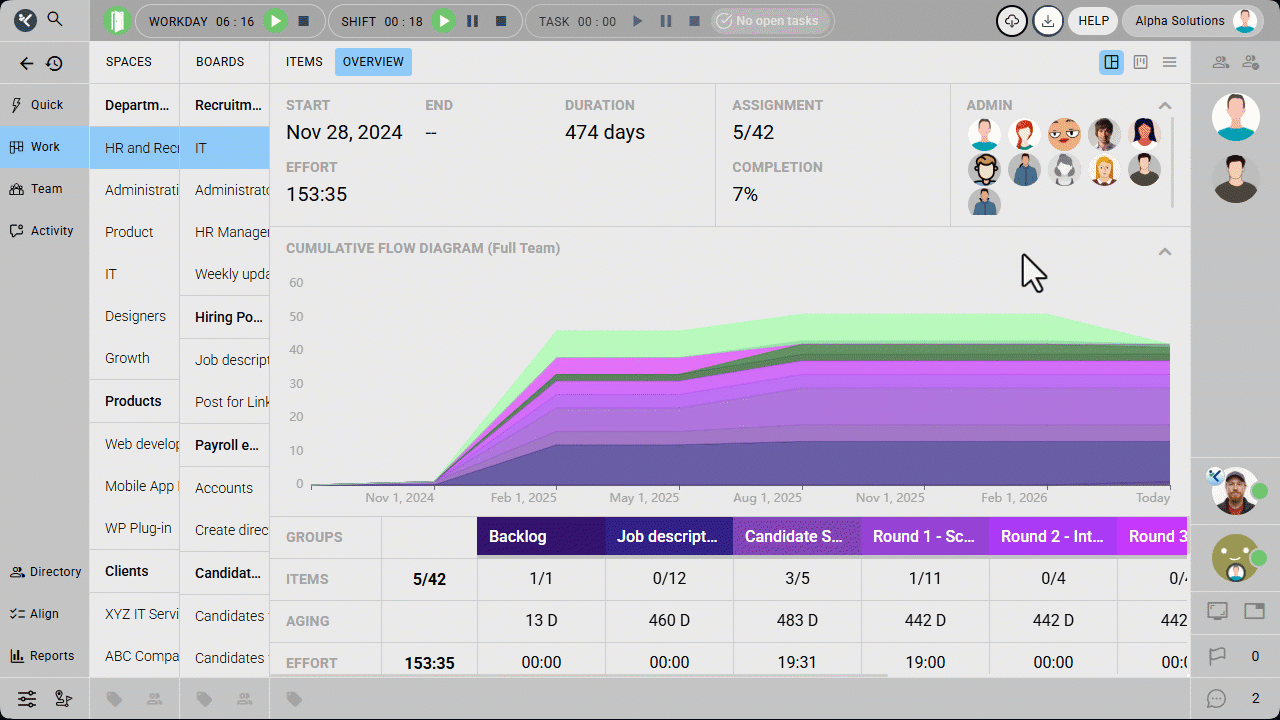Collapse the Admin panel chevron
Viewport: 1280px width, 720px height.
pos(1164,105)
